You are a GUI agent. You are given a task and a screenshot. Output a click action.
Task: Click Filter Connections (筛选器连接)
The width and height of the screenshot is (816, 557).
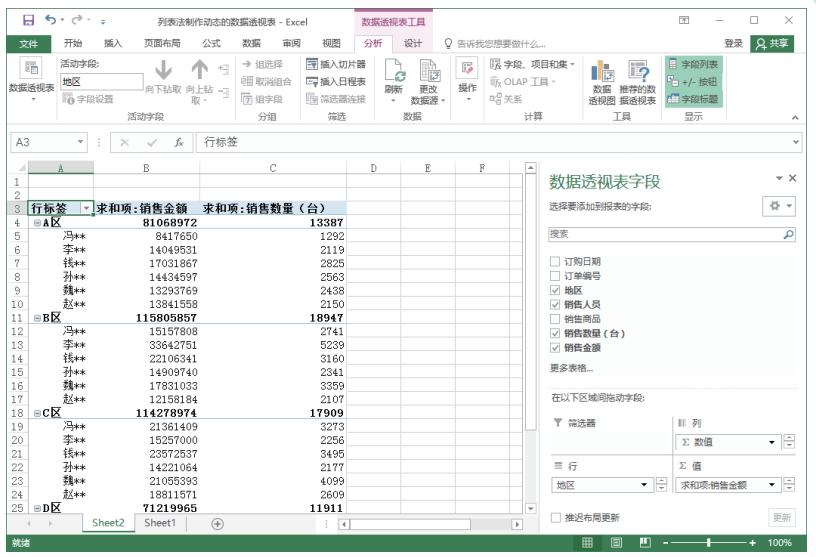[x=336, y=99]
